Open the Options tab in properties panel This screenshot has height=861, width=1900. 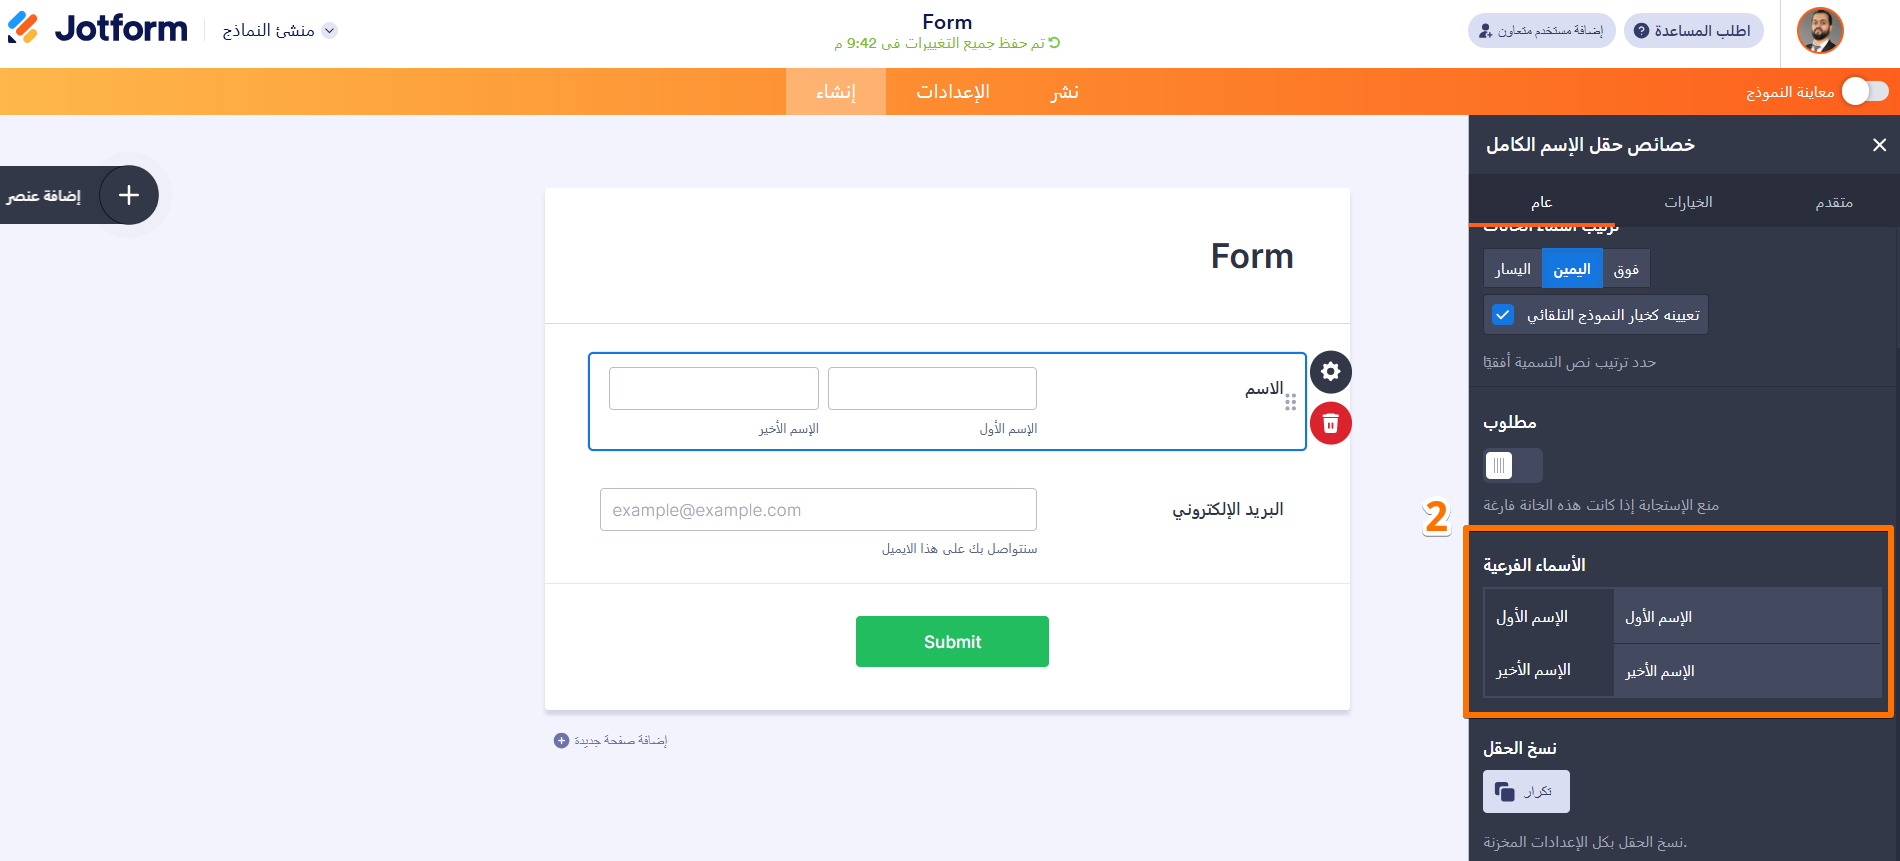coord(1688,202)
